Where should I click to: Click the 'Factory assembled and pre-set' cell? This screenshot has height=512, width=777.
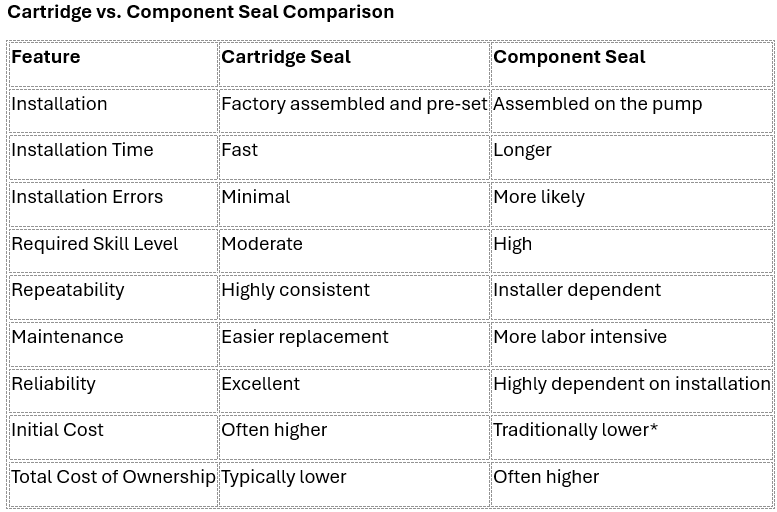[x=354, y=111]
